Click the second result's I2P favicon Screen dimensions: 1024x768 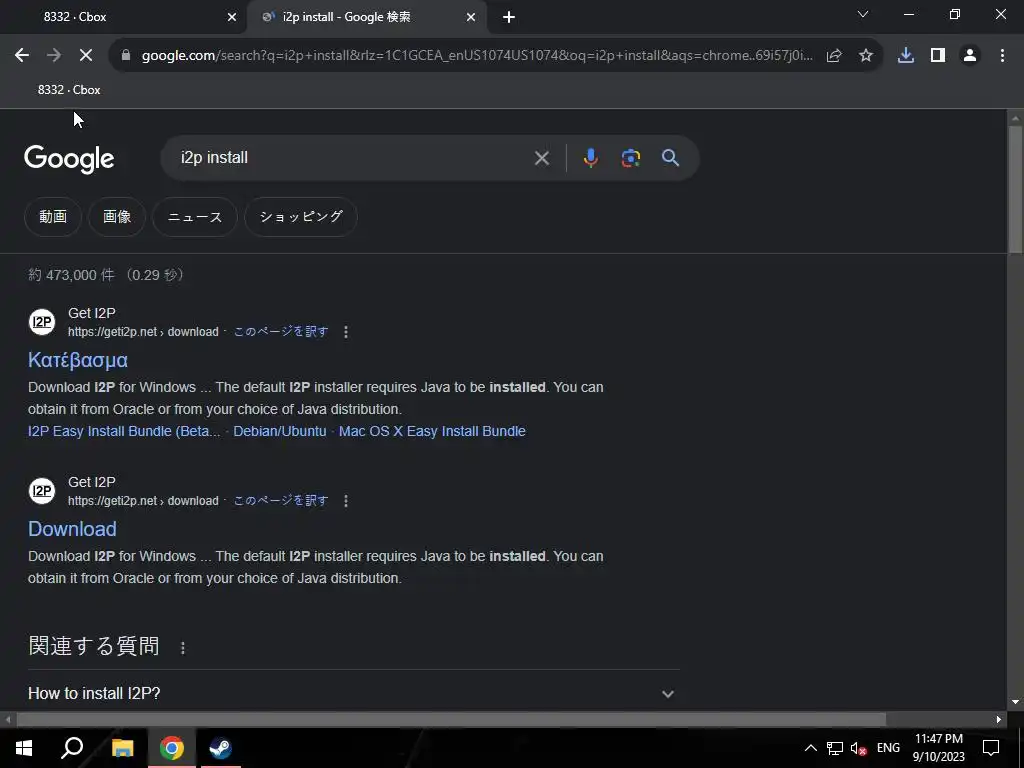(42, 491)
